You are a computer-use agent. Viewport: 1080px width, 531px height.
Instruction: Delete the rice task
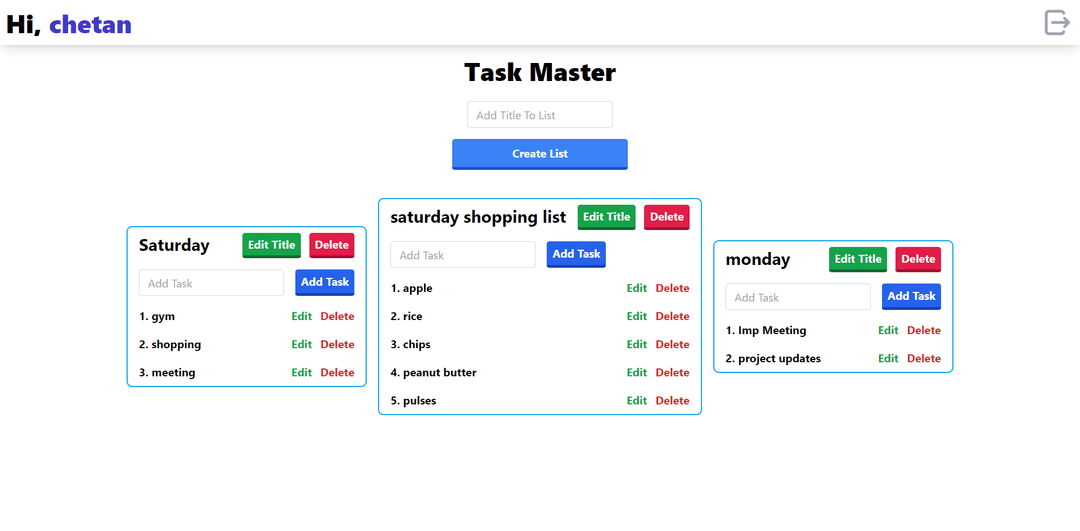[672, 317]
